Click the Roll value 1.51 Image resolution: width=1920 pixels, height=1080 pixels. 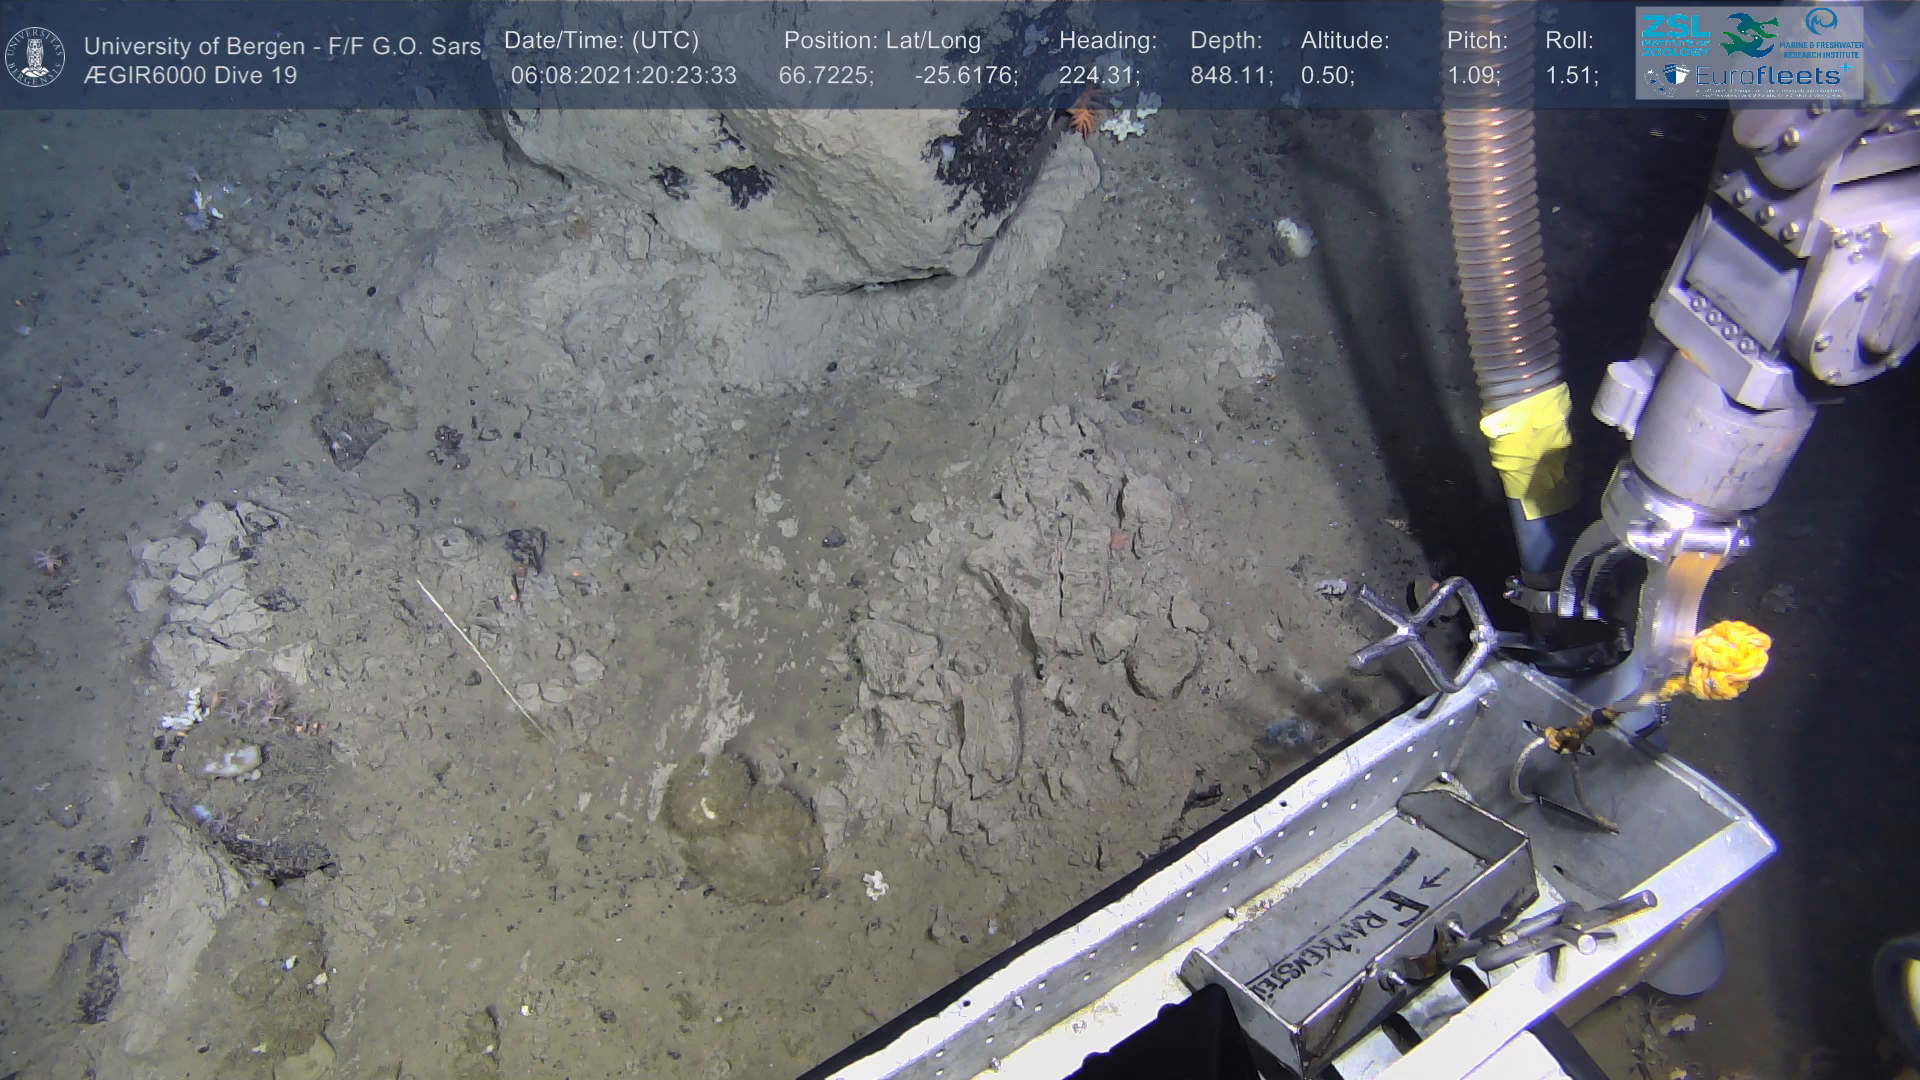tap(1571, 76)
